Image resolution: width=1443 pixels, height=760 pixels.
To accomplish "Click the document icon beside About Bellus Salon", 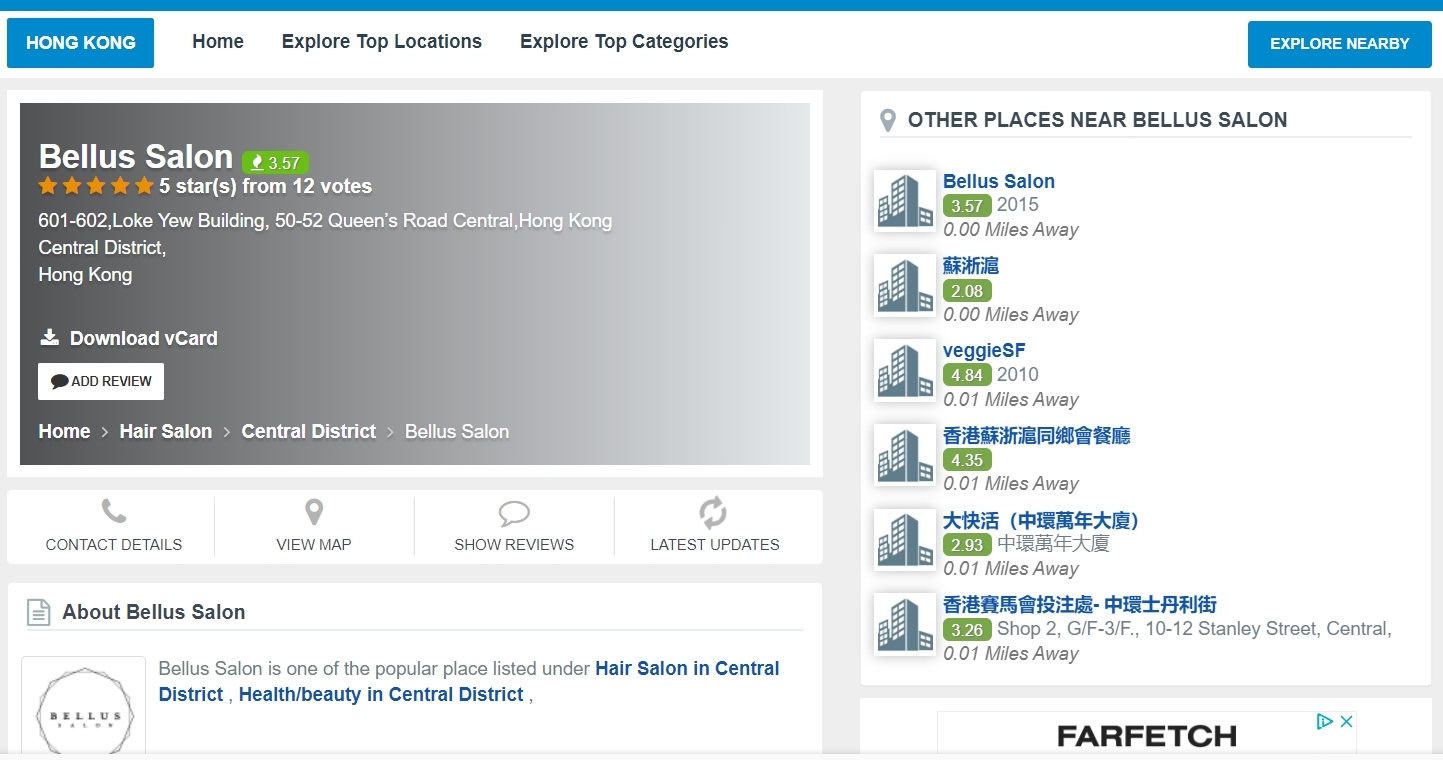I will [x=38, y=613].
